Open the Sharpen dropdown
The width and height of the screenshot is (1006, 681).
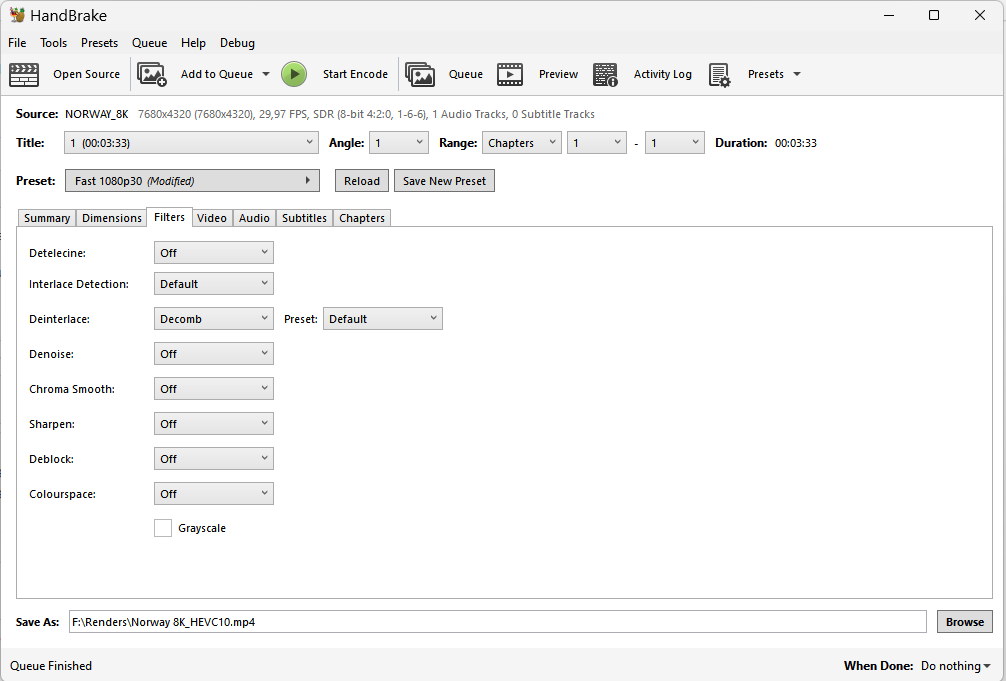point(214,424)
